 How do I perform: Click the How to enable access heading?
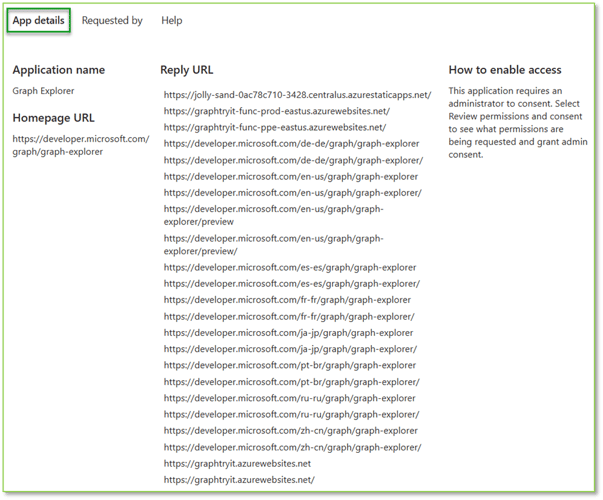pyautogui.click(x=505, y=70)
